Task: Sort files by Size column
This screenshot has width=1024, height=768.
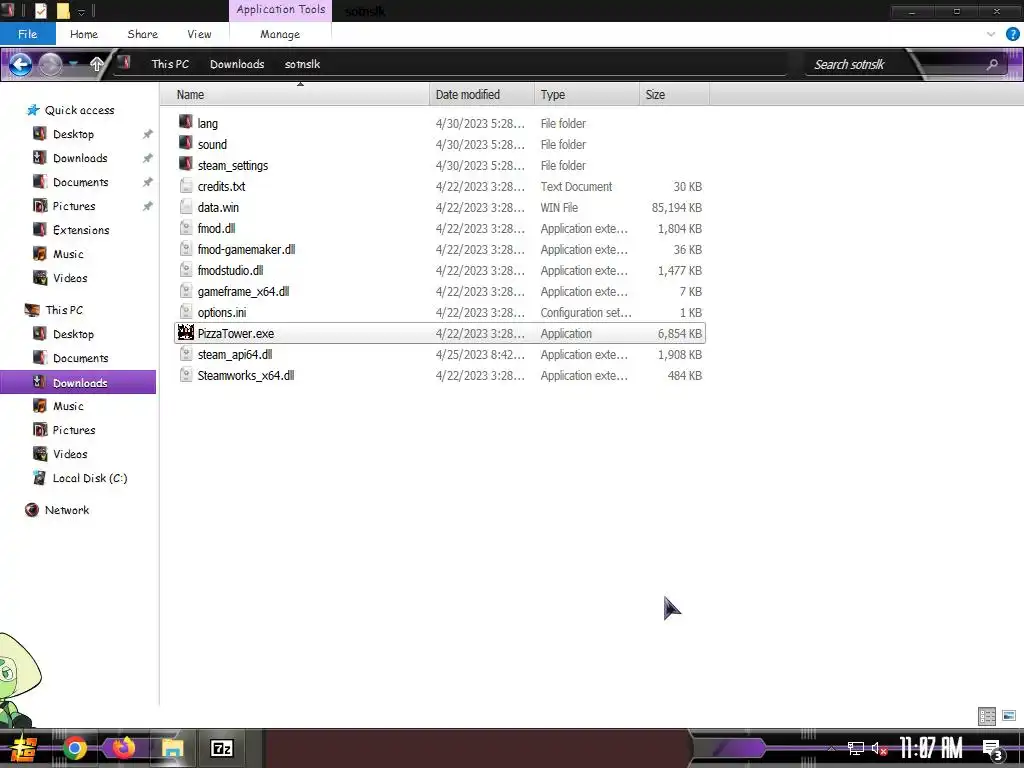Action: click(675, 95)
